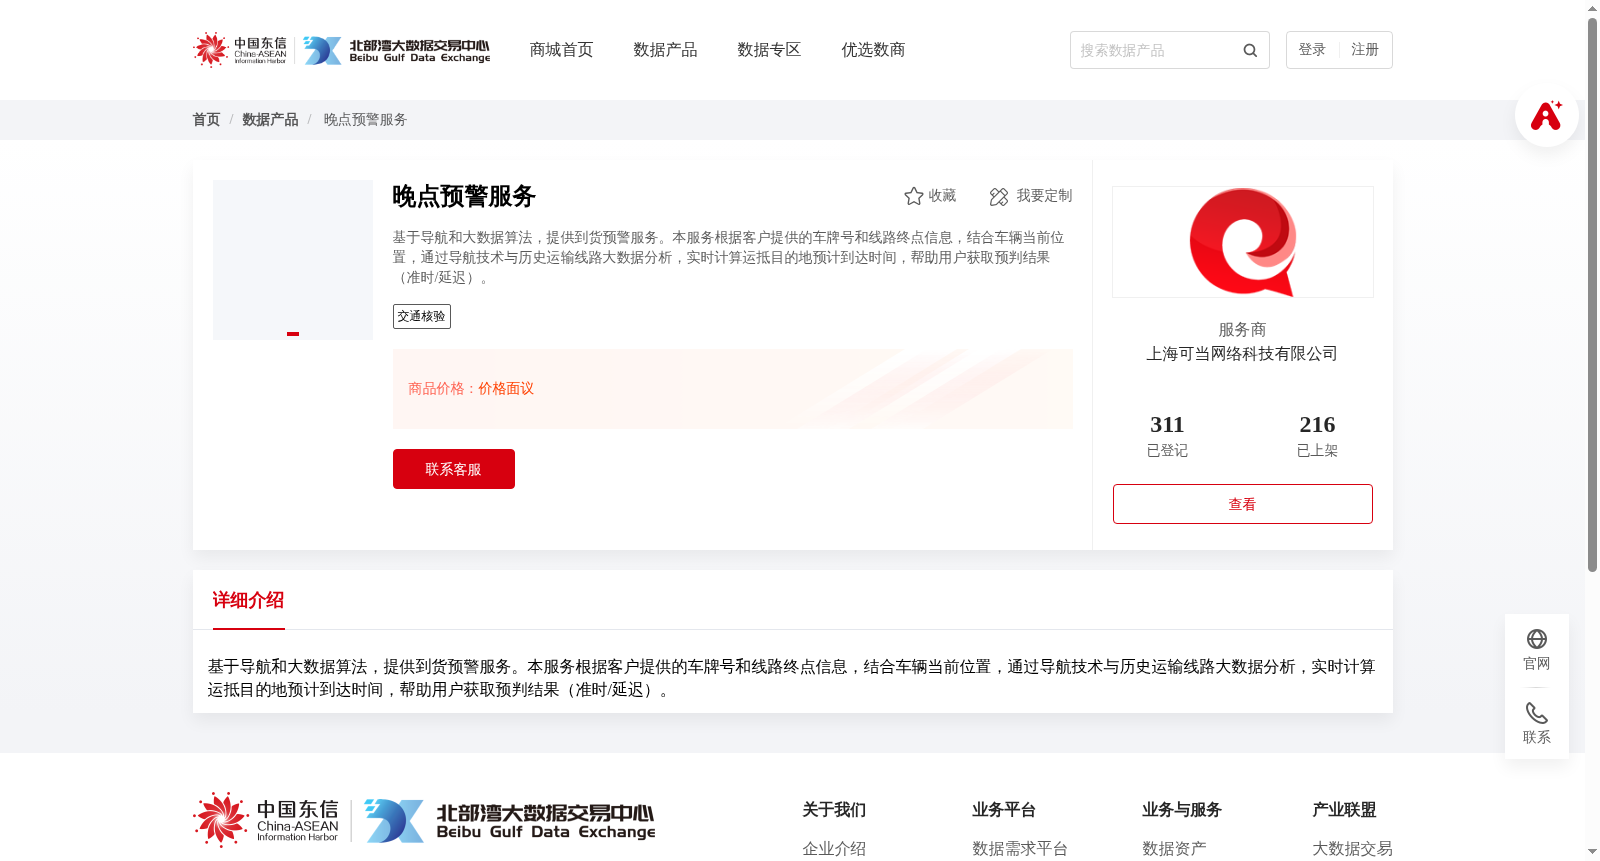Click 大数据交易 footer link
This screenshot has height=861, width=1600.
1352,848
